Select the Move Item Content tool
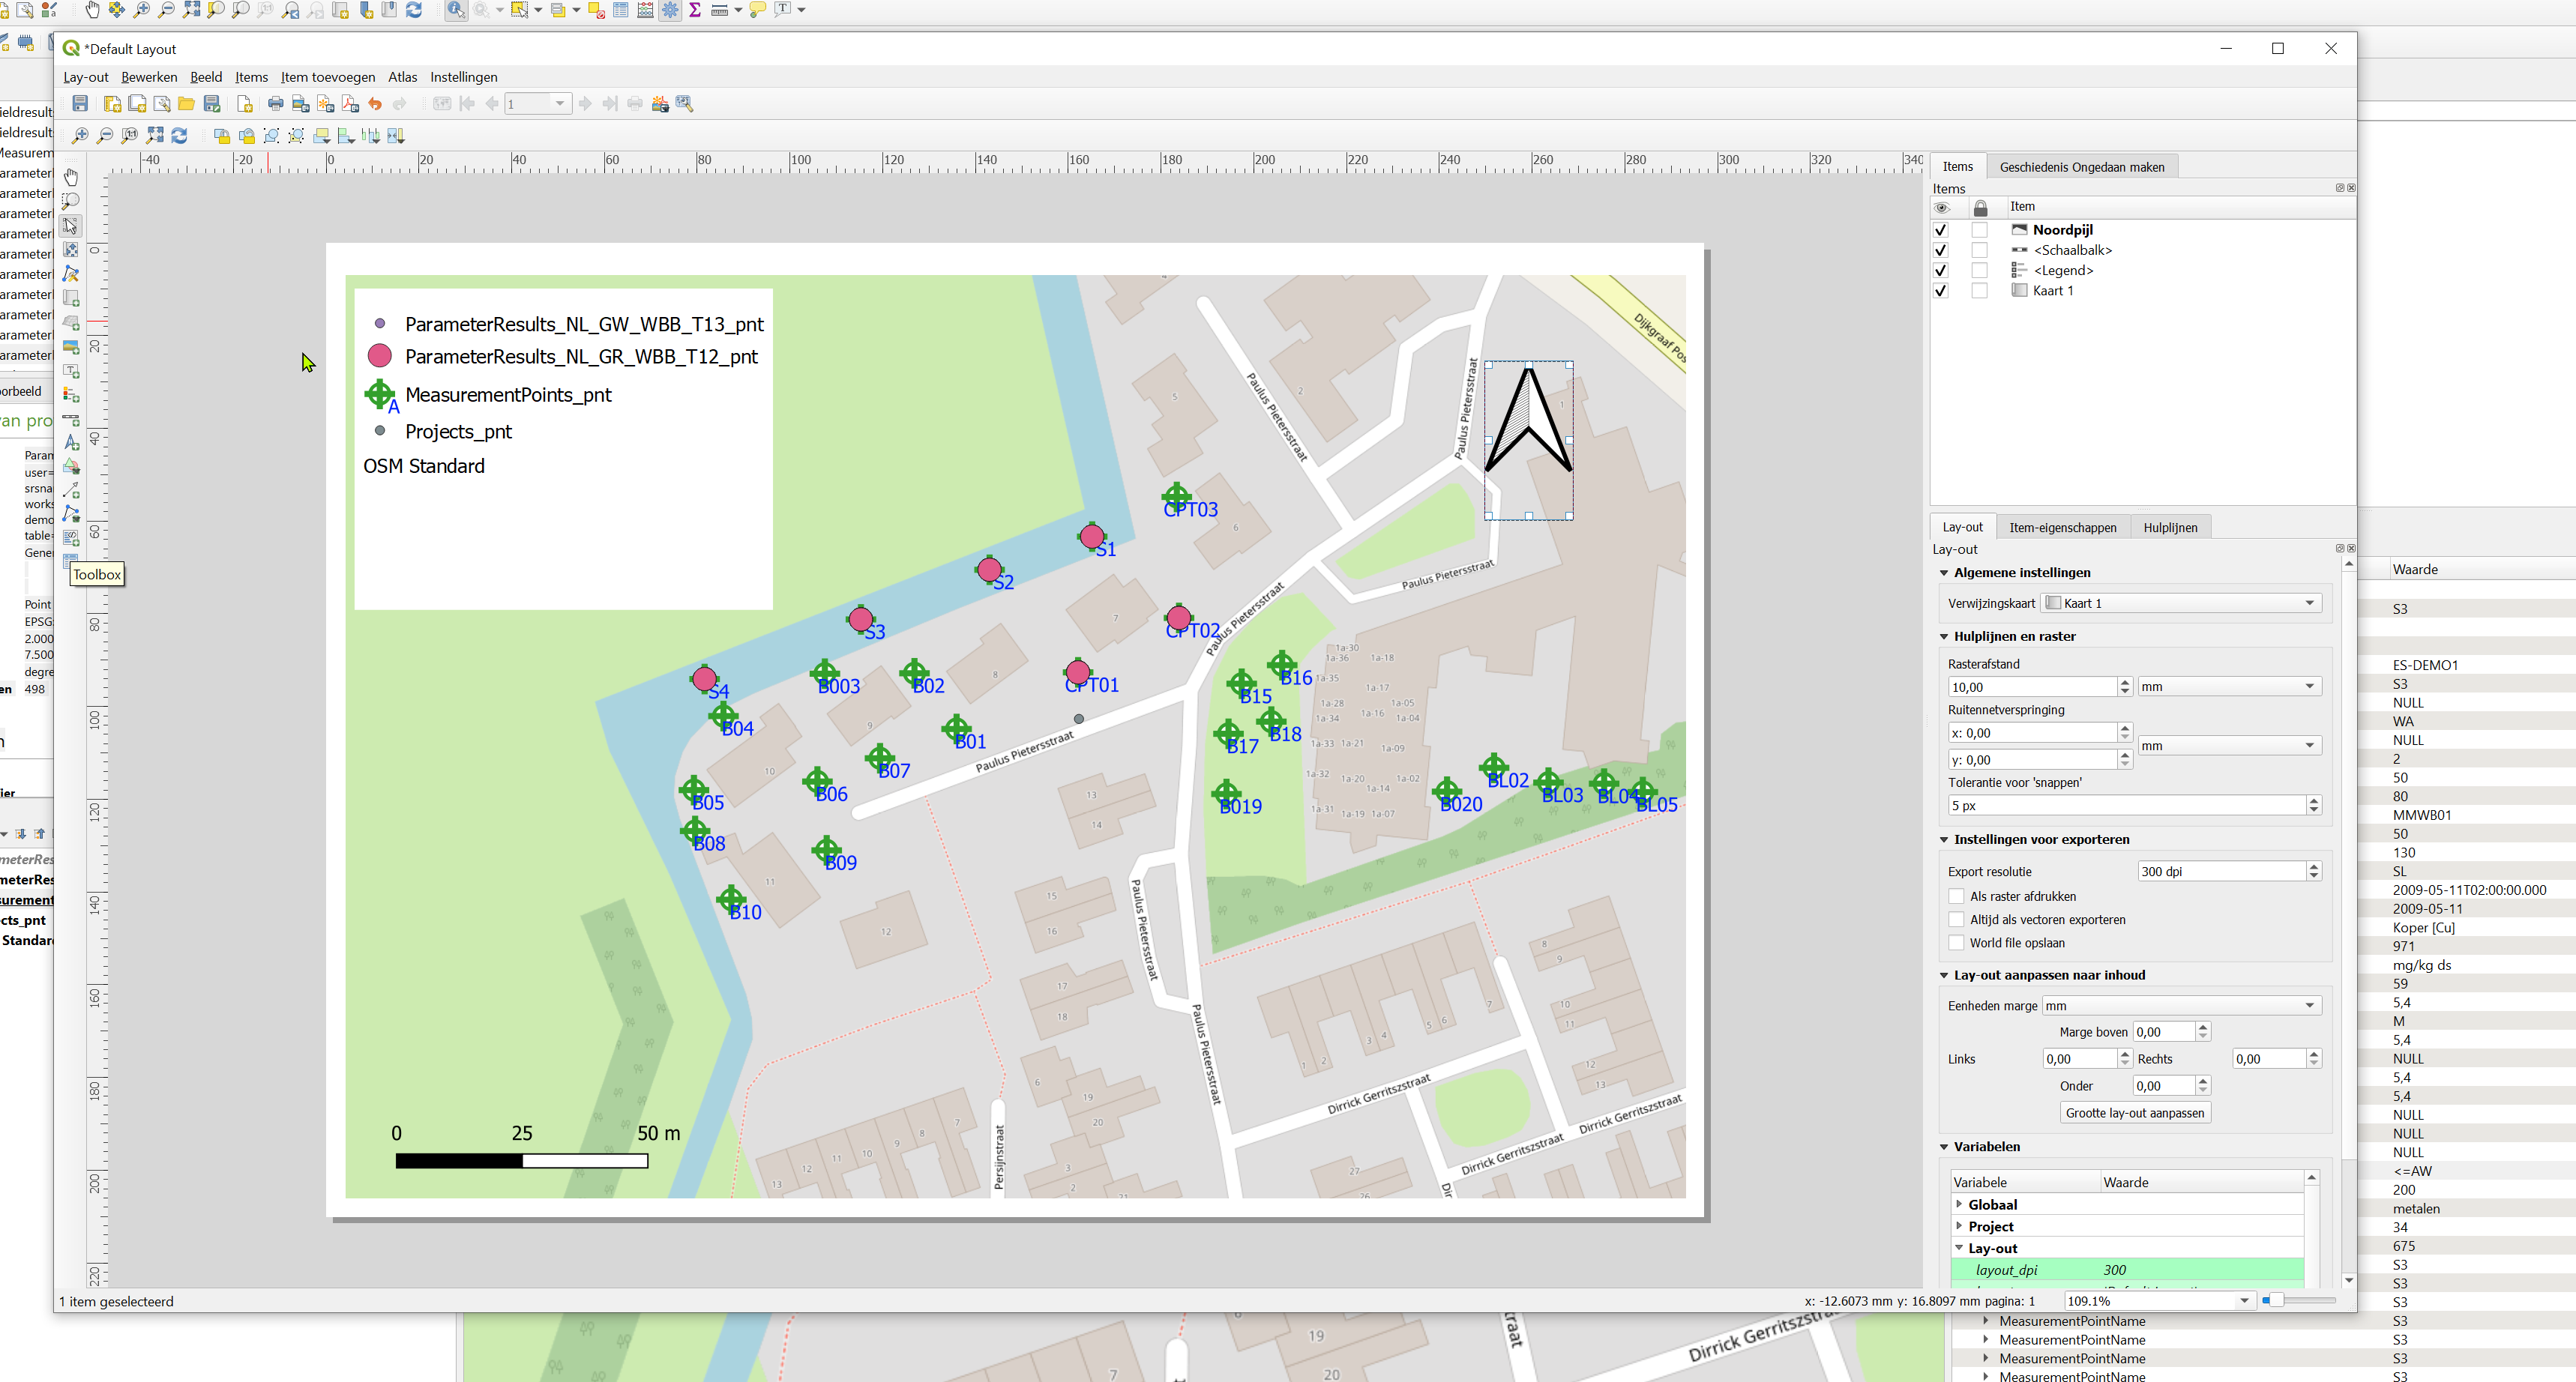Image resolution: width=2576 pixels, height=1382 pixels. (x=70, y=250)
